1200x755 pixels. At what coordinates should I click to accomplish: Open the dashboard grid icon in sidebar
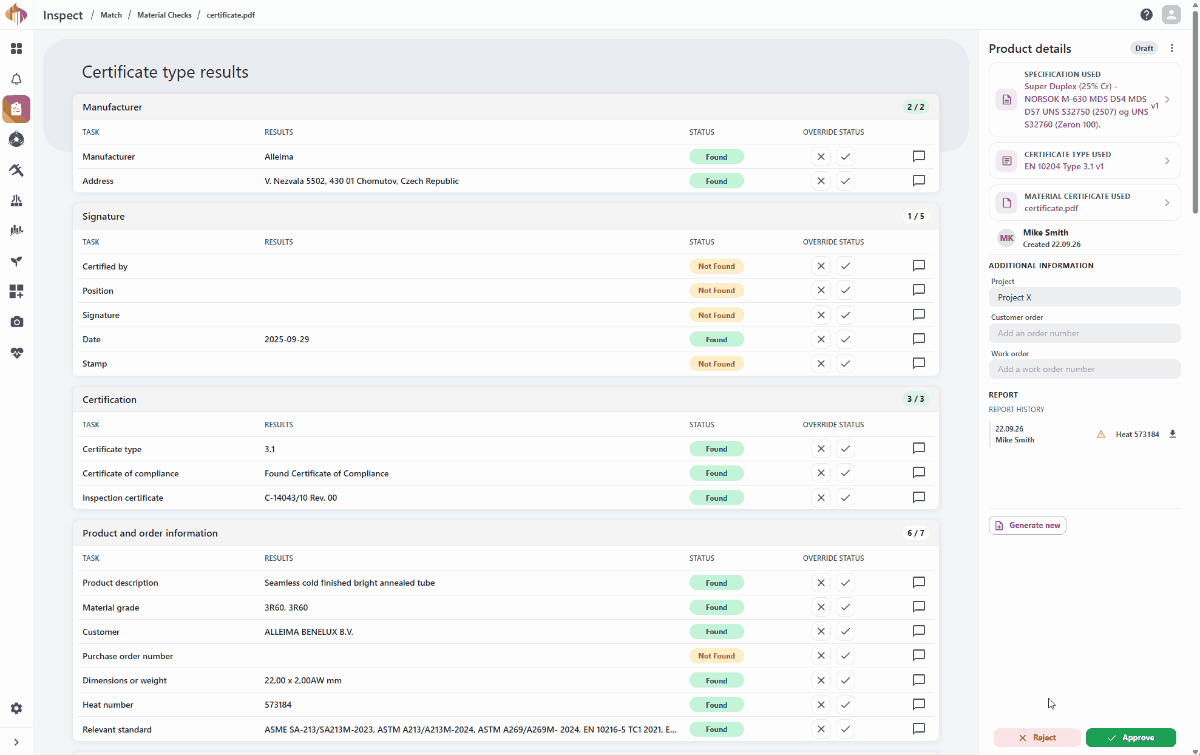click(x=16, y=48)
